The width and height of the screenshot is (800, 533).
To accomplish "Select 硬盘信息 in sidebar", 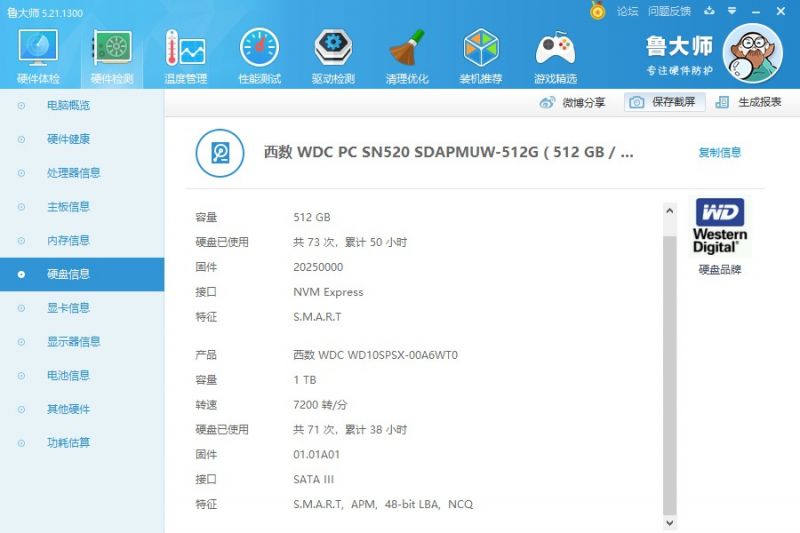I will [82, 274].
